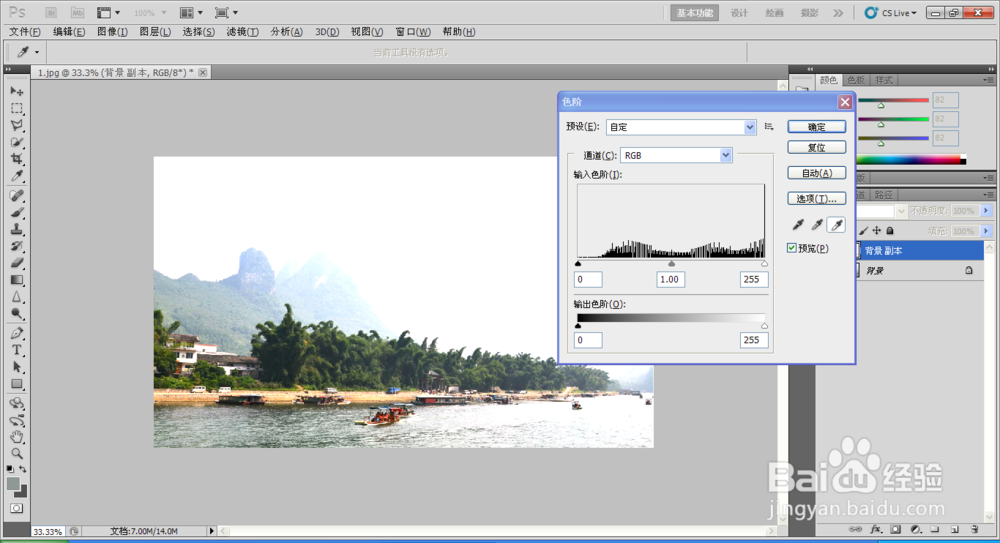Select the Spot Healing Brush tool
Image resolution: width=1000 pixels, height=543 pixels.
coord(17,196)
